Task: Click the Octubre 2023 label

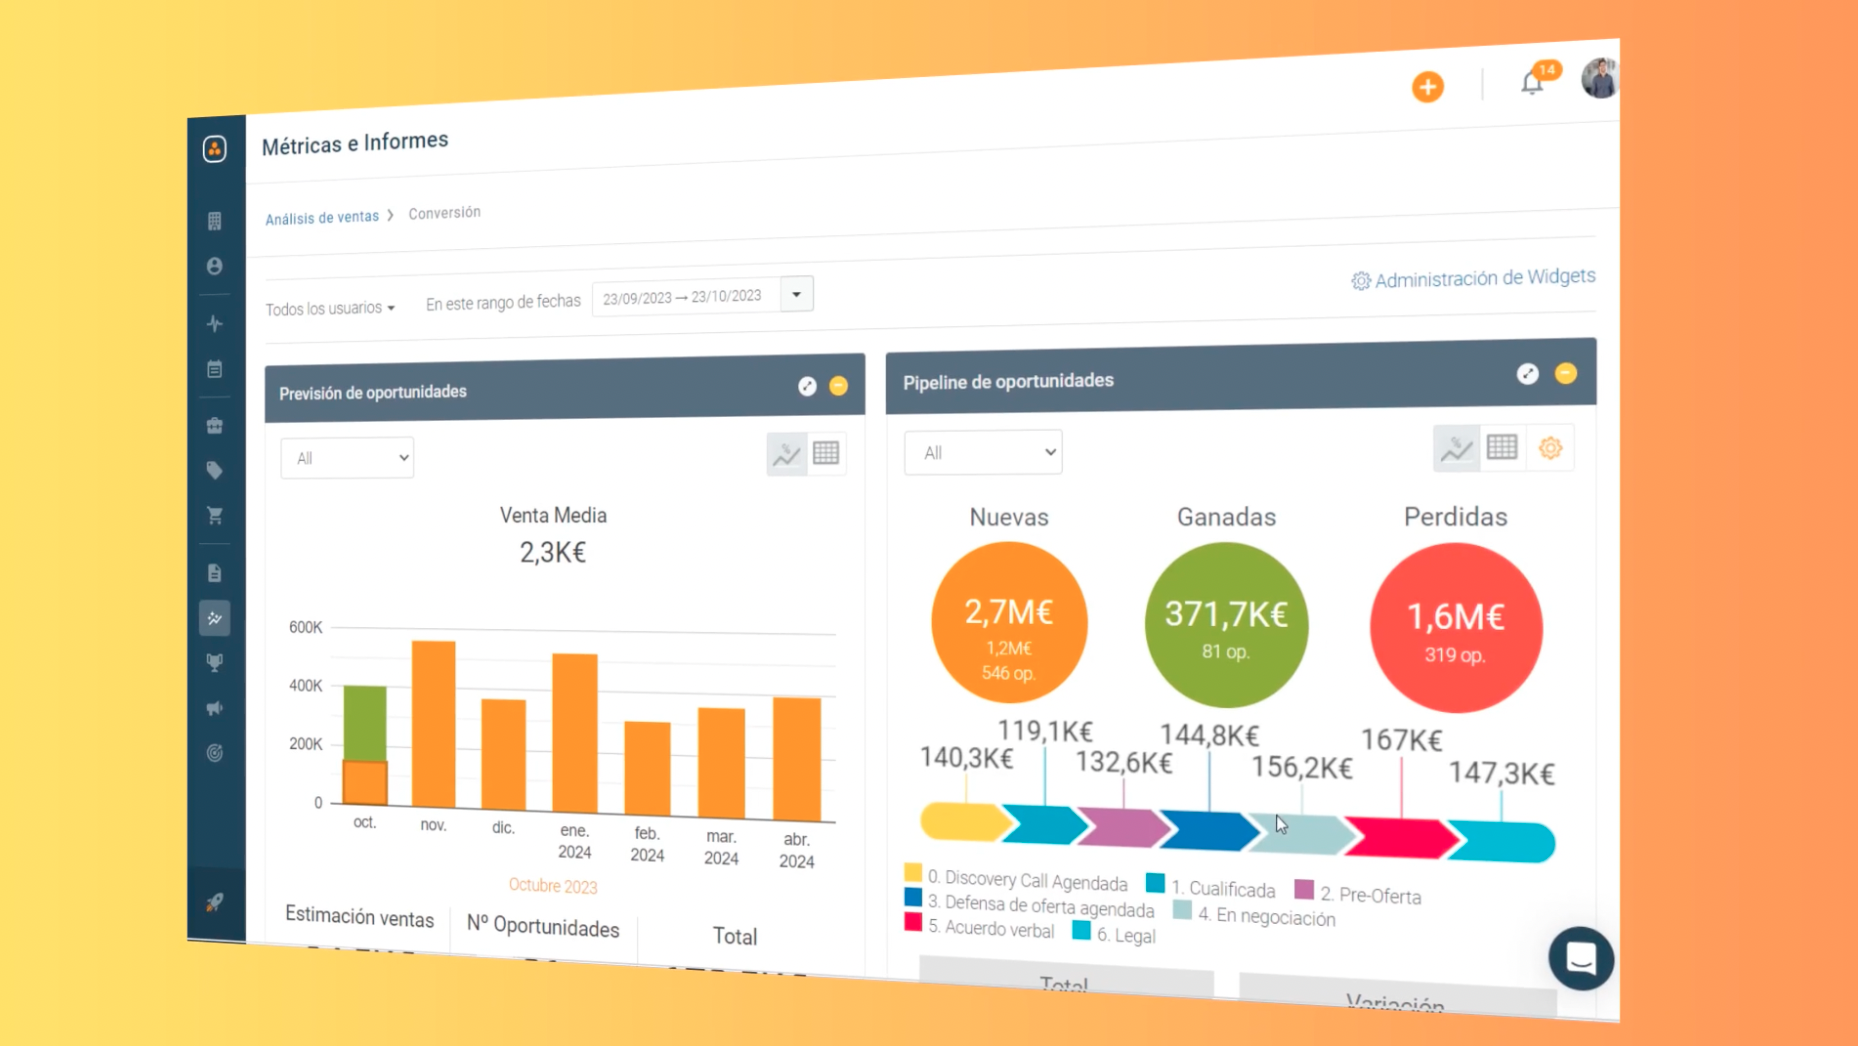Action: coord(553,886)
